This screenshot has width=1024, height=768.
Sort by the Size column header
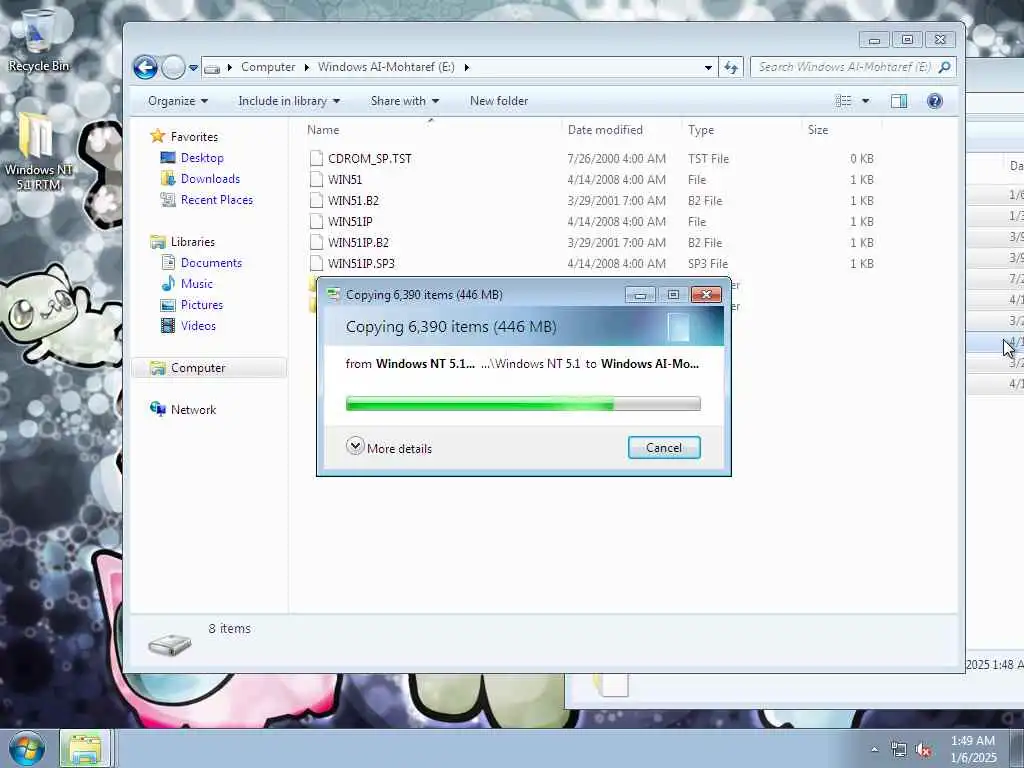pos(818,130)
